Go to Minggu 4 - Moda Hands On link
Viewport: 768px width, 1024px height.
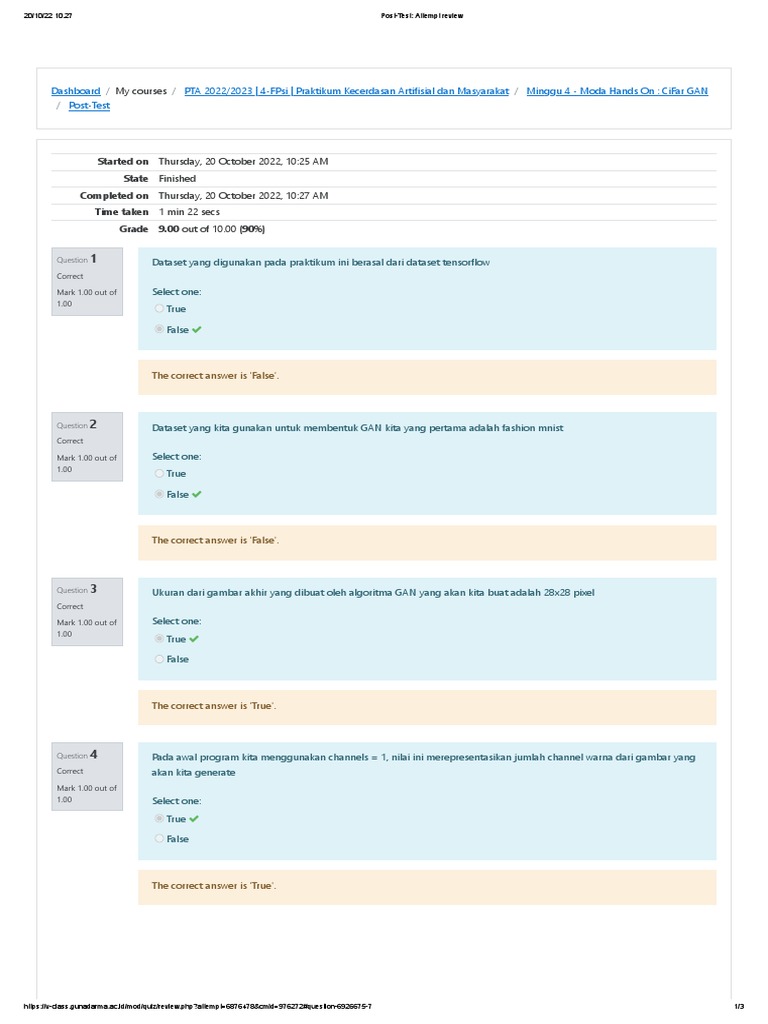click(617, 91)
